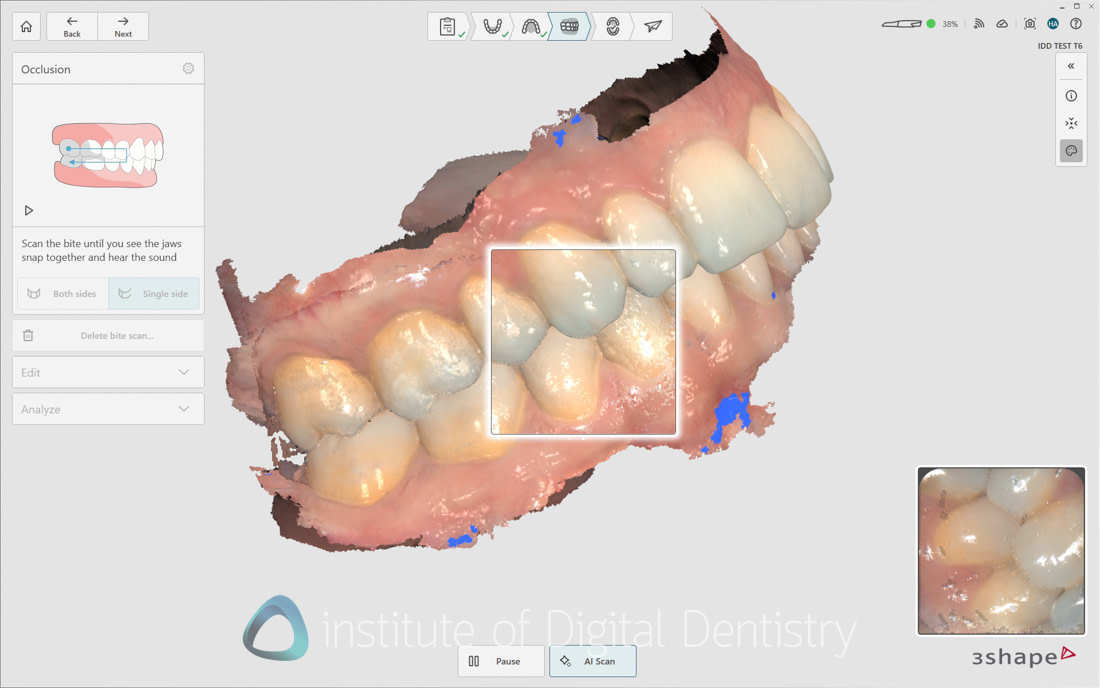Start AI Scan mode

592,661
